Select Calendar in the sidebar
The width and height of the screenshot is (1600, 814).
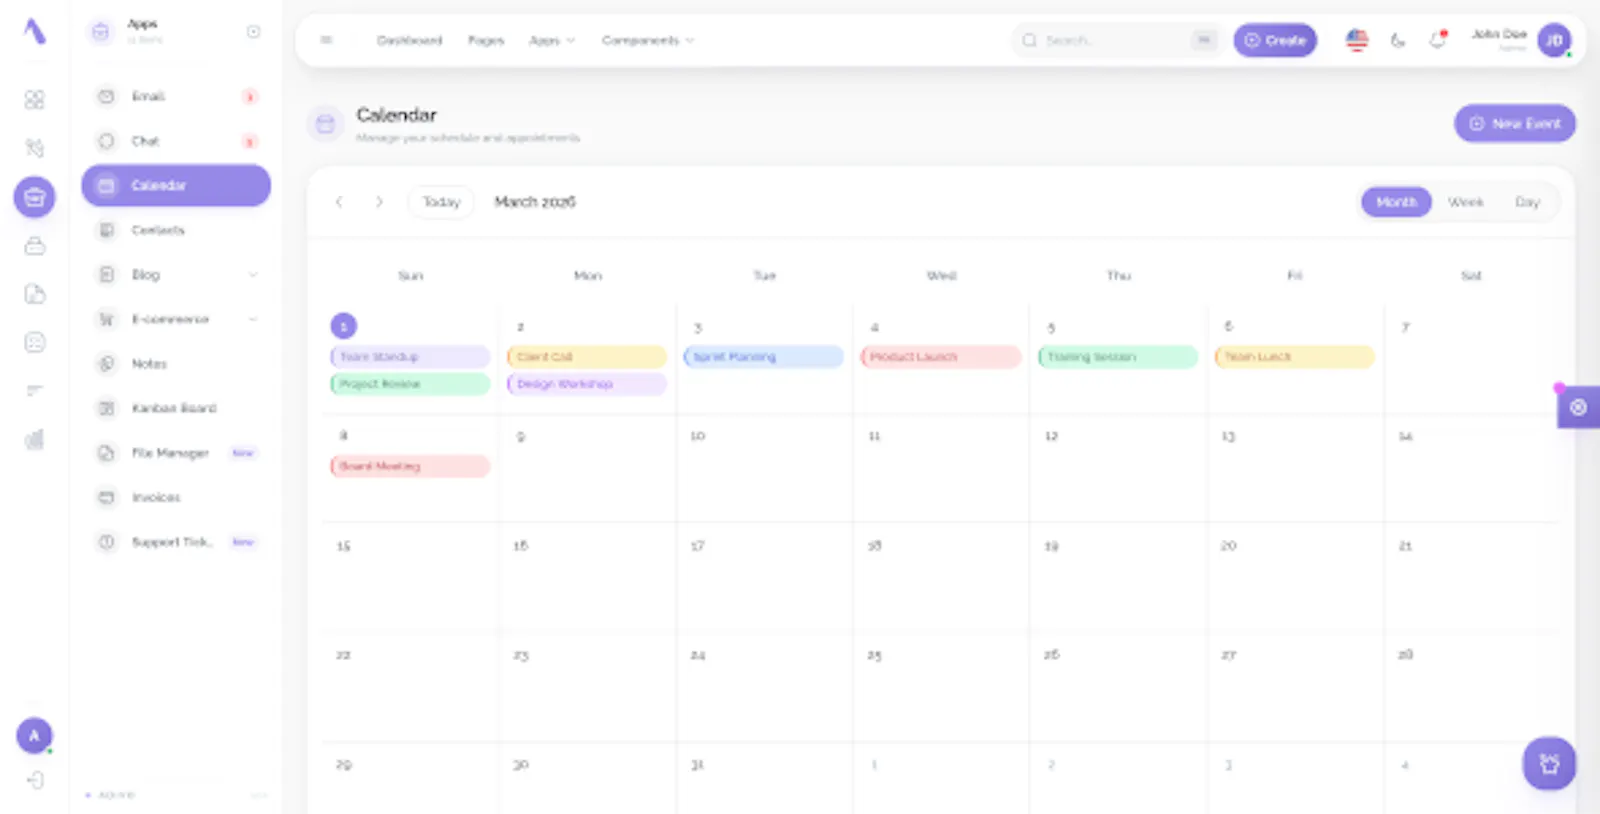point(176,186)
